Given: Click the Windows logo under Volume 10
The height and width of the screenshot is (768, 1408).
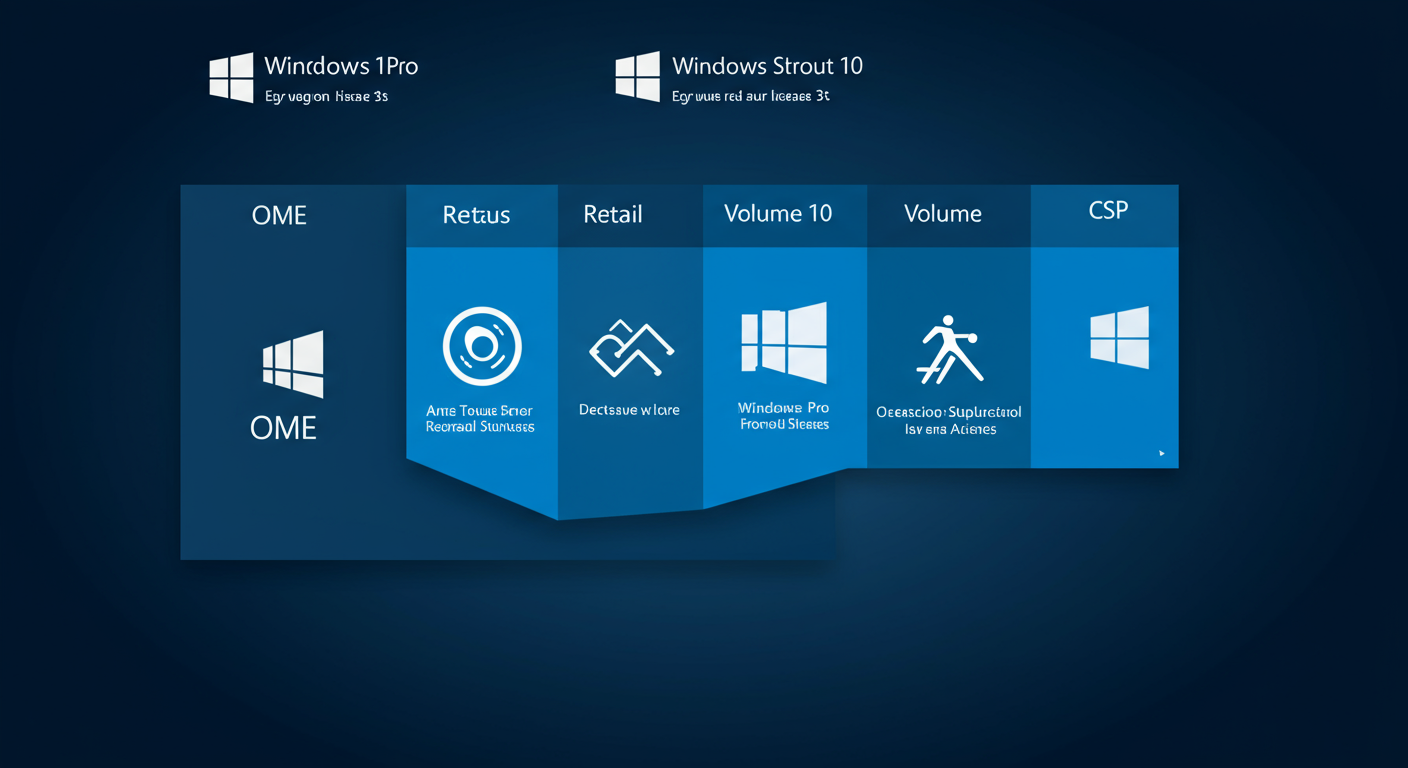Looking at the screenshot, I should [x=784, y=343].
